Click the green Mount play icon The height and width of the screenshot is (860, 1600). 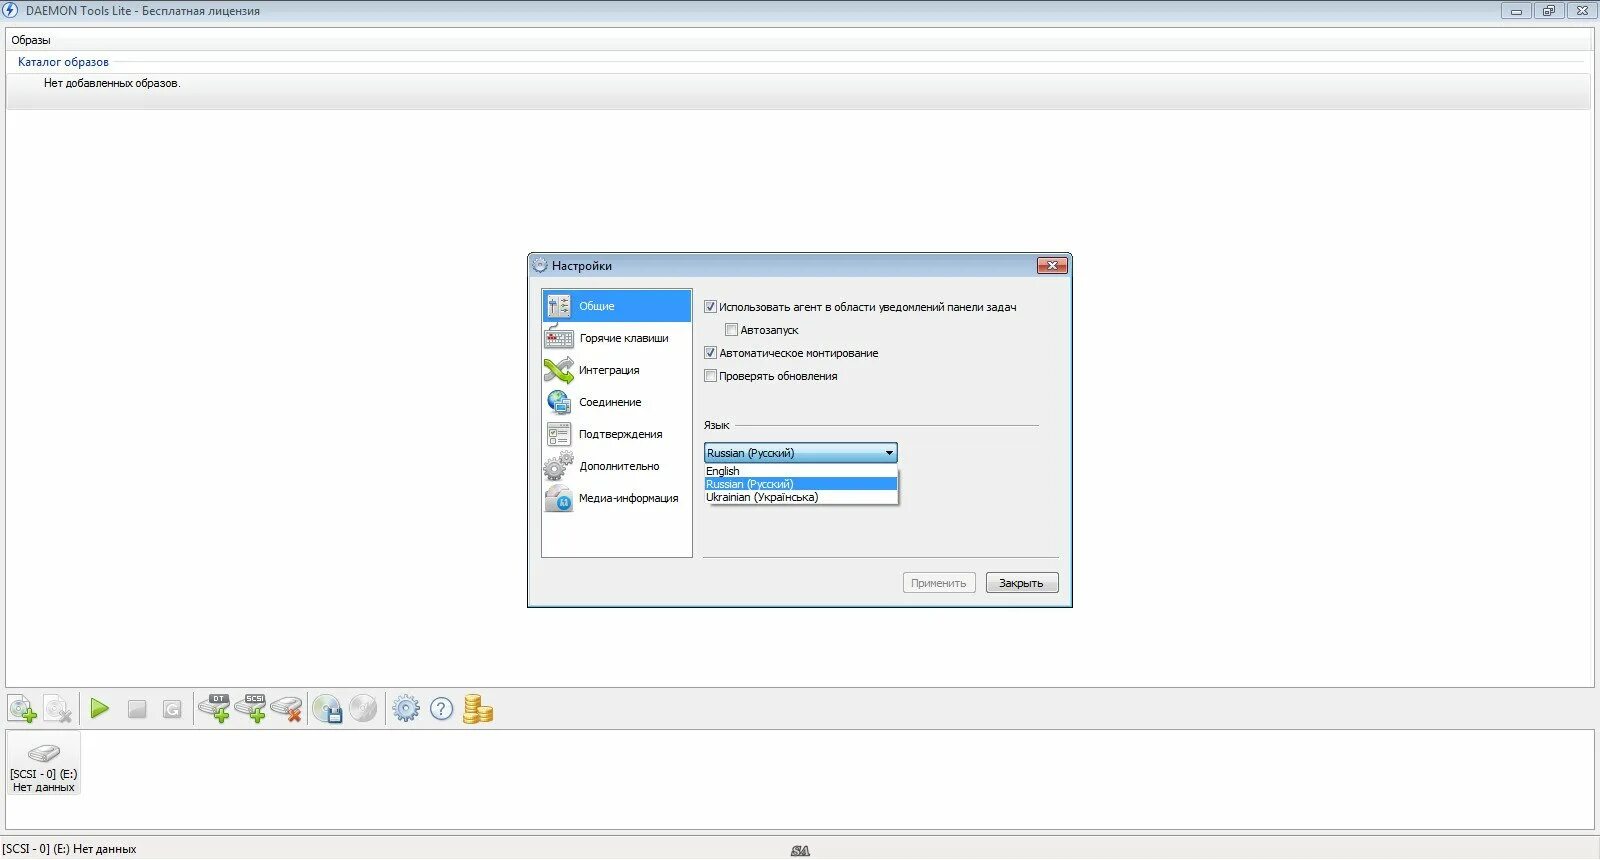pyautogui.click(x=99, y=709)
